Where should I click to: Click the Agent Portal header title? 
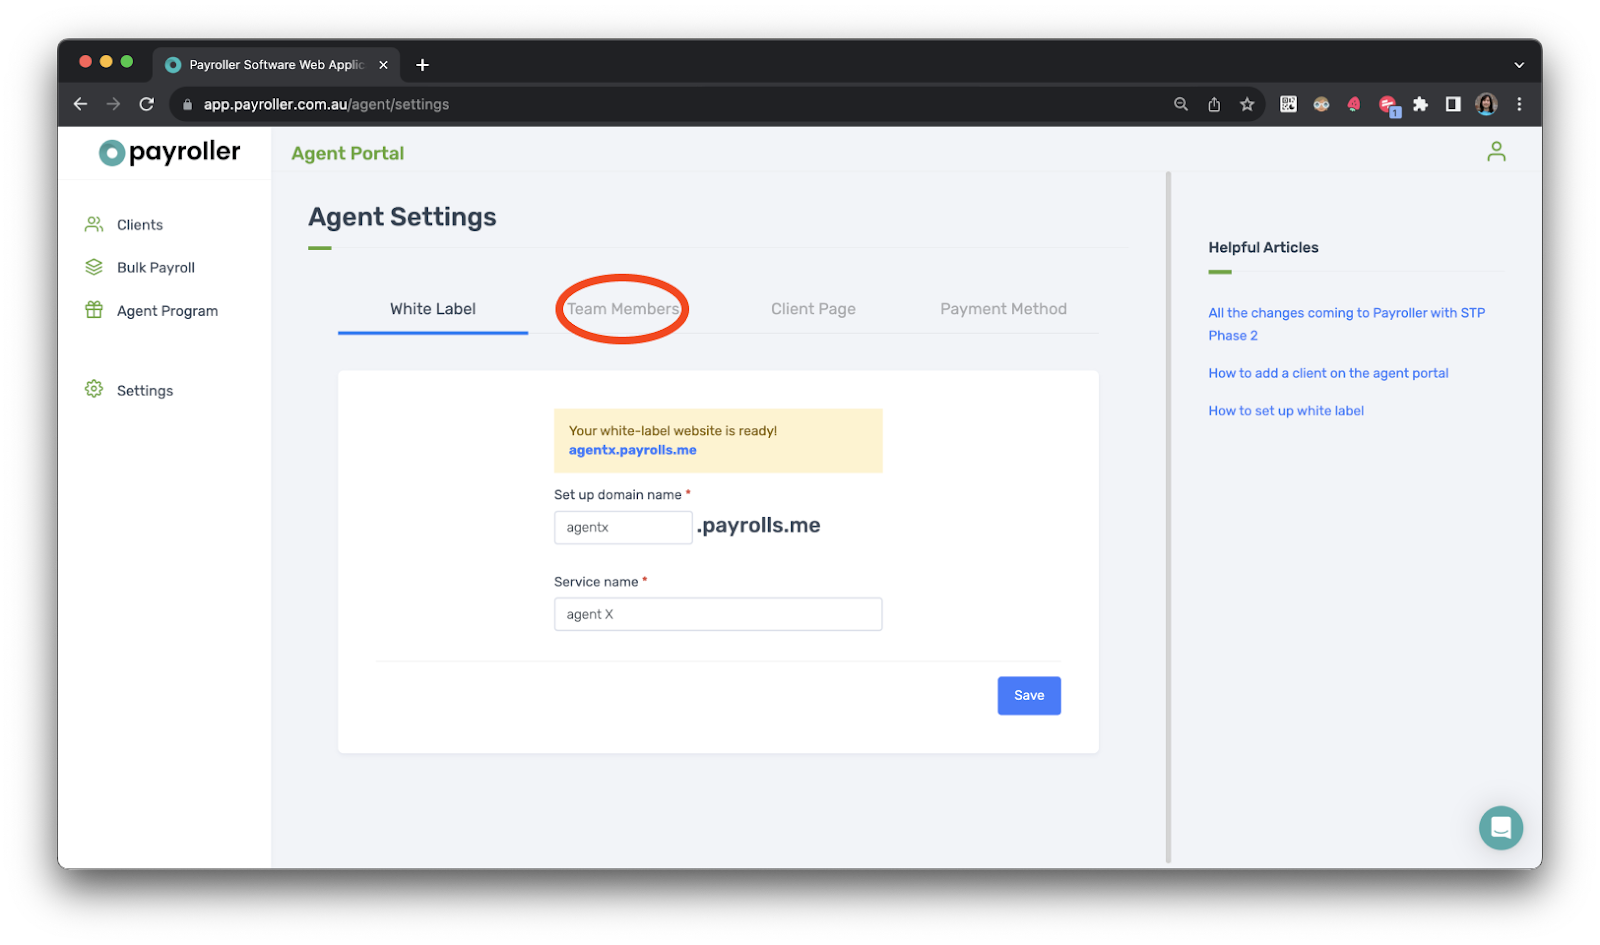[348, 153]
